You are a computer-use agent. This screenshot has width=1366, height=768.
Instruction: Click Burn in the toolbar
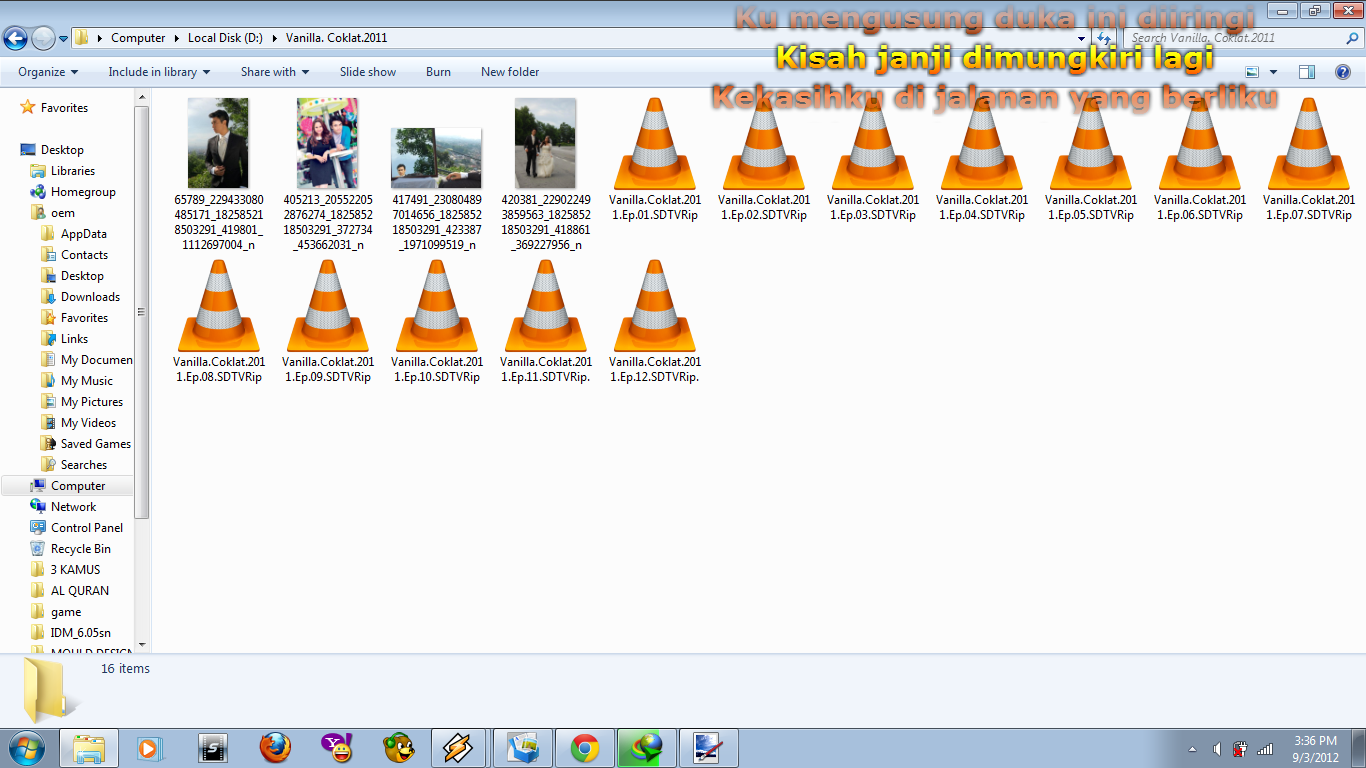coord(438,72)
